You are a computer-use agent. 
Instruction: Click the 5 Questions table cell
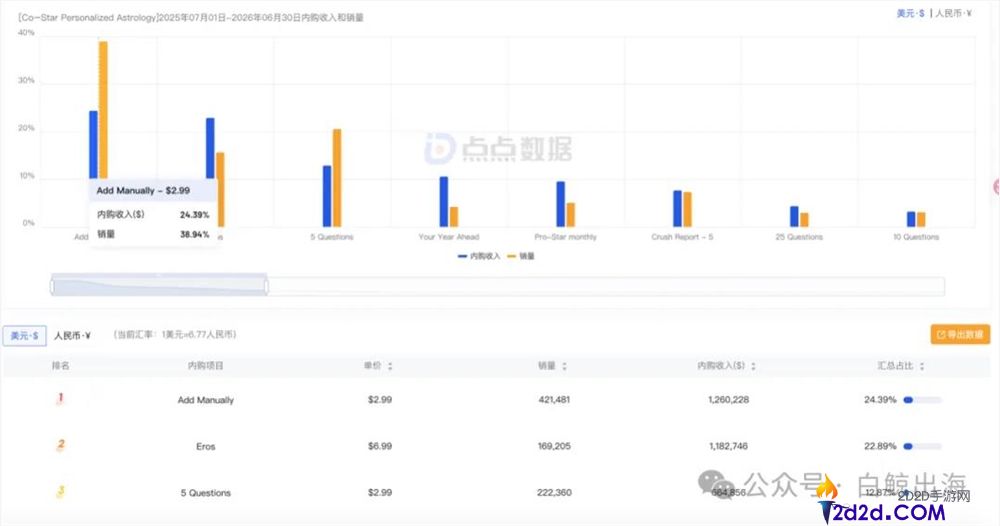[205, 493]
